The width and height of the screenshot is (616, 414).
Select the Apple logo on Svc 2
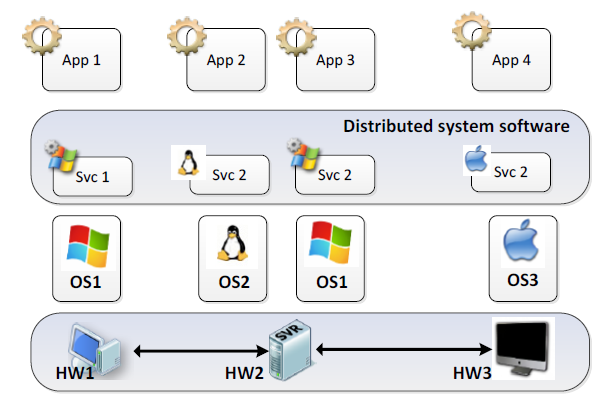pyautogui.click(x=477, y=159)
